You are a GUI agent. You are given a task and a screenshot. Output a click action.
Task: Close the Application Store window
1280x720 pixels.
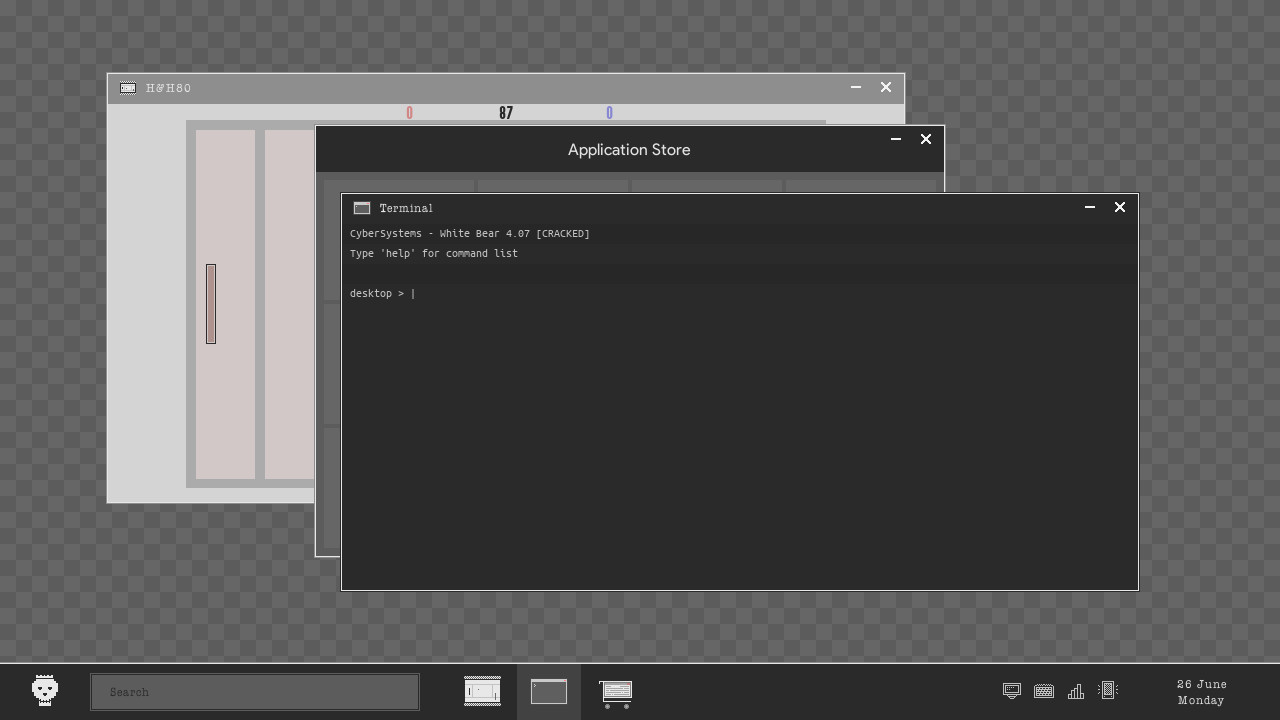click(926, 139)
